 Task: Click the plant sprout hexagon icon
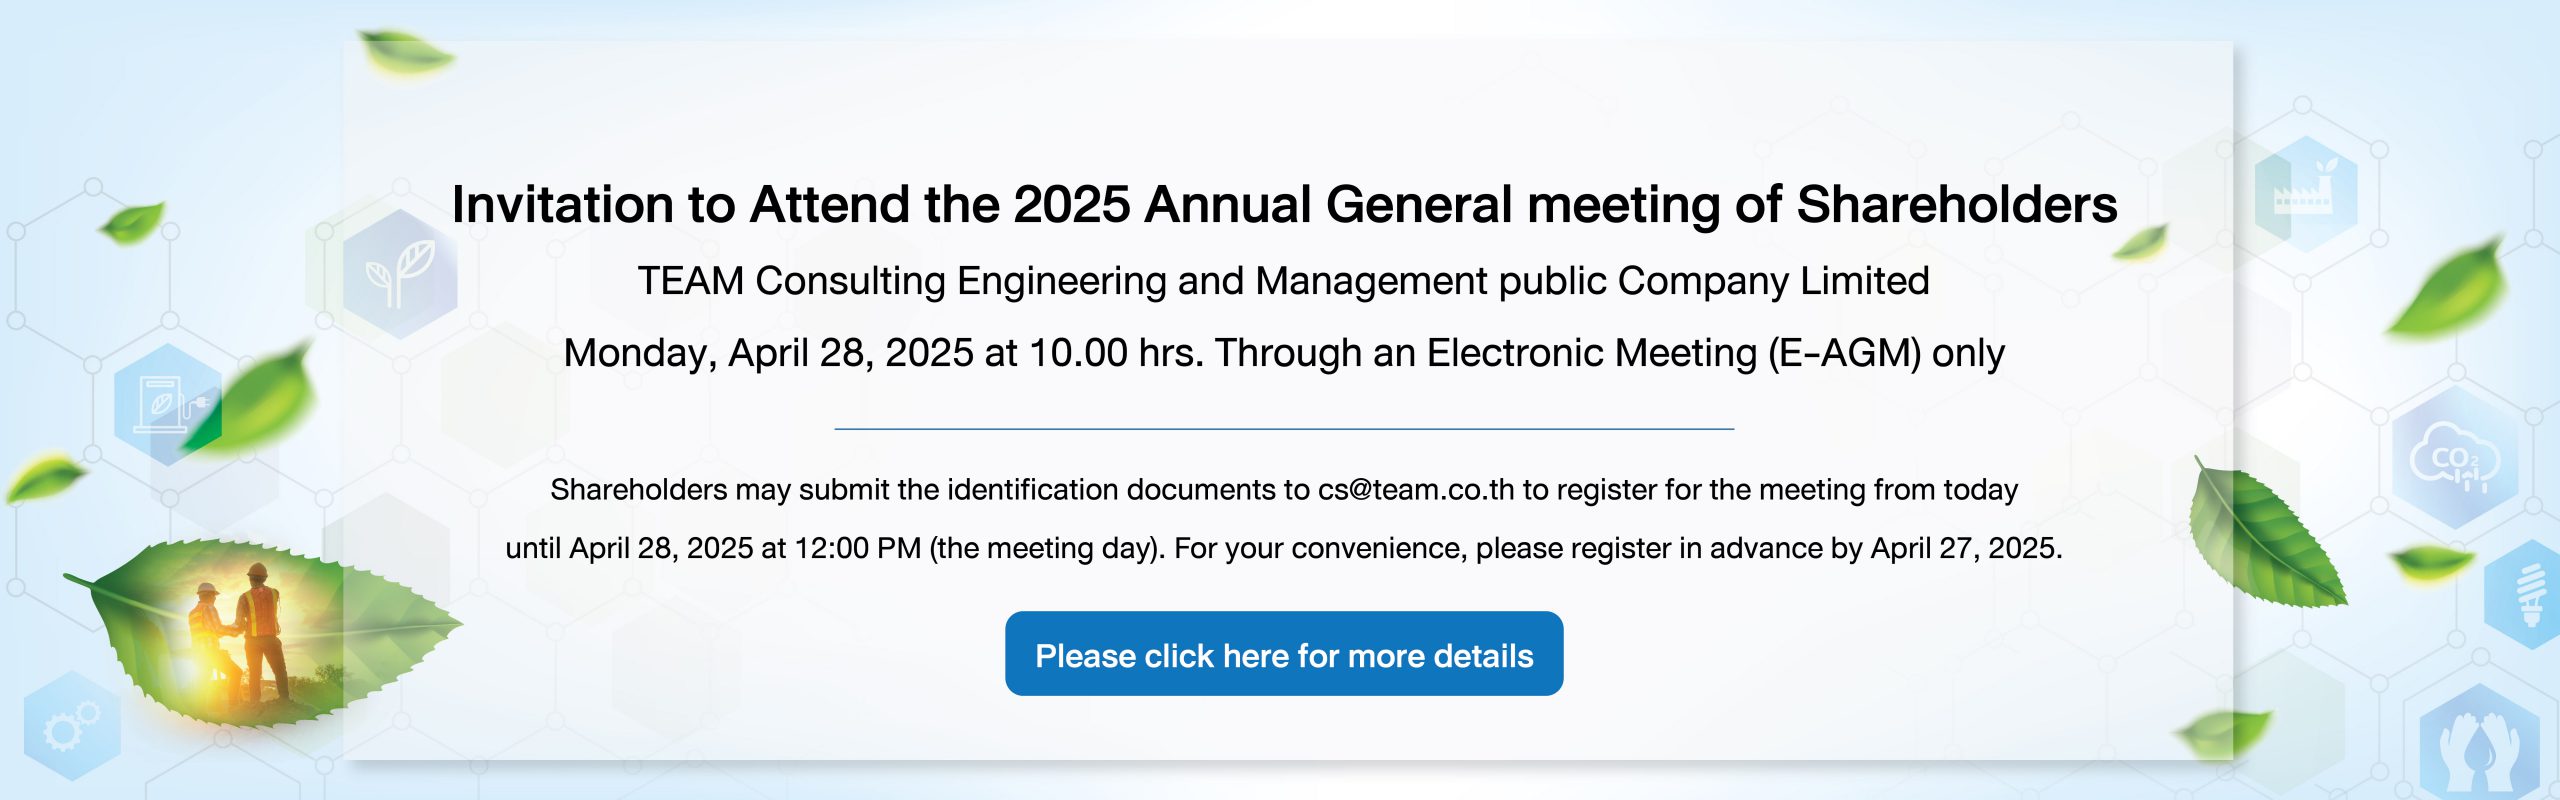[400, 273]
